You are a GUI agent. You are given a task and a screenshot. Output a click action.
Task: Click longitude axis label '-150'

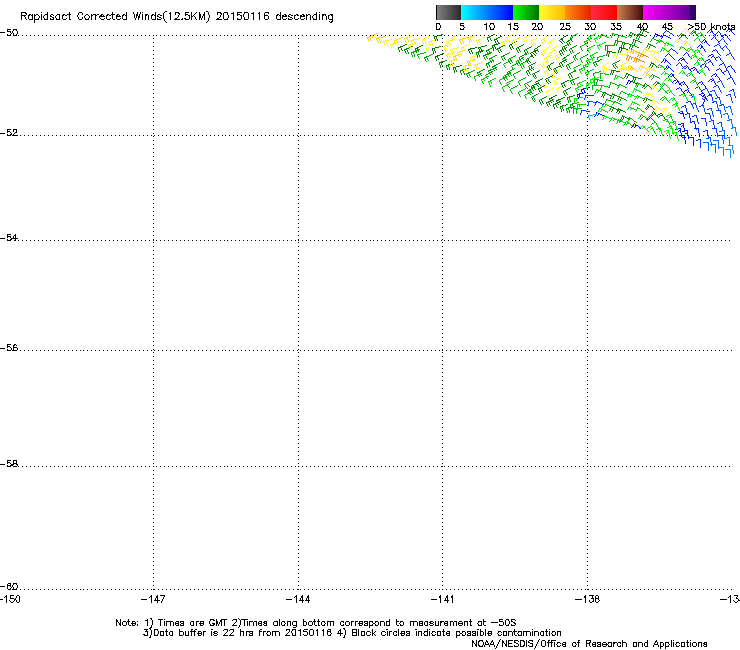(x=10, y=599)
